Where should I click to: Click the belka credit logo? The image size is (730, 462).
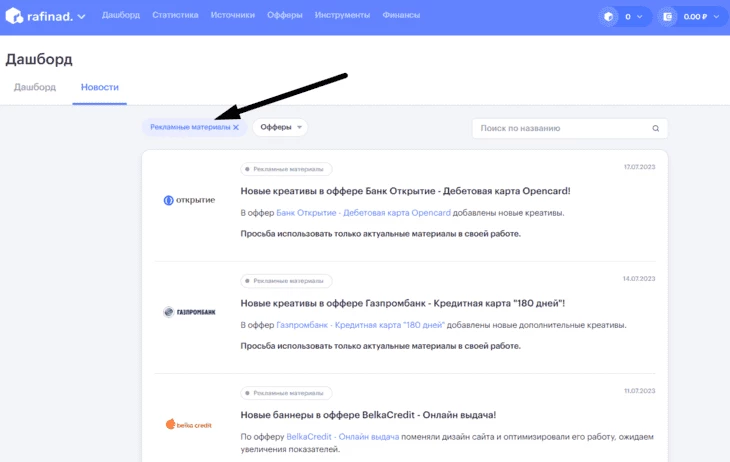click(189, 424)
